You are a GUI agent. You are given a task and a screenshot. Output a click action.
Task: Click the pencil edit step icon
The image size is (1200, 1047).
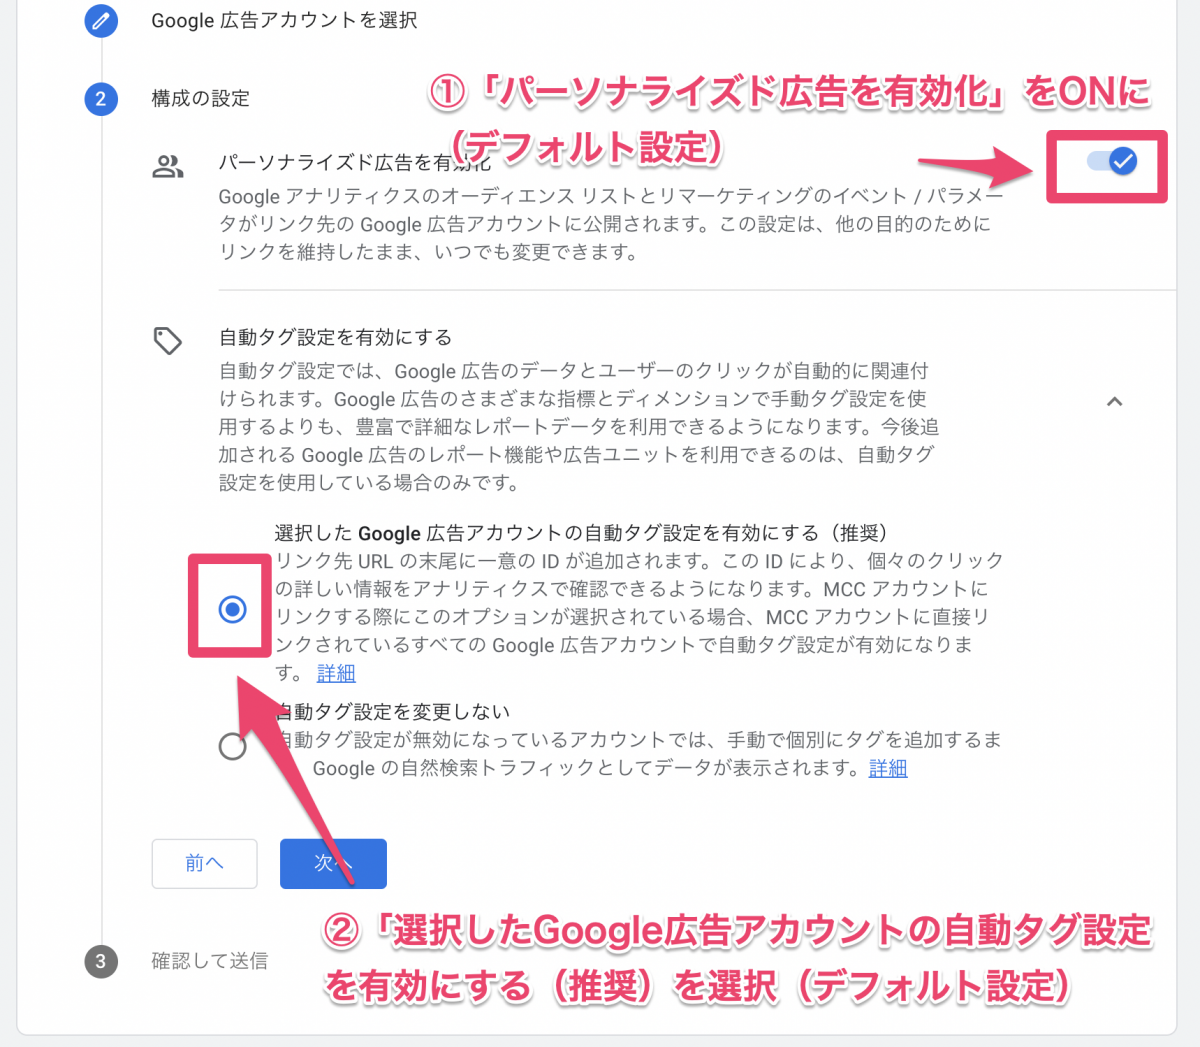101,20
